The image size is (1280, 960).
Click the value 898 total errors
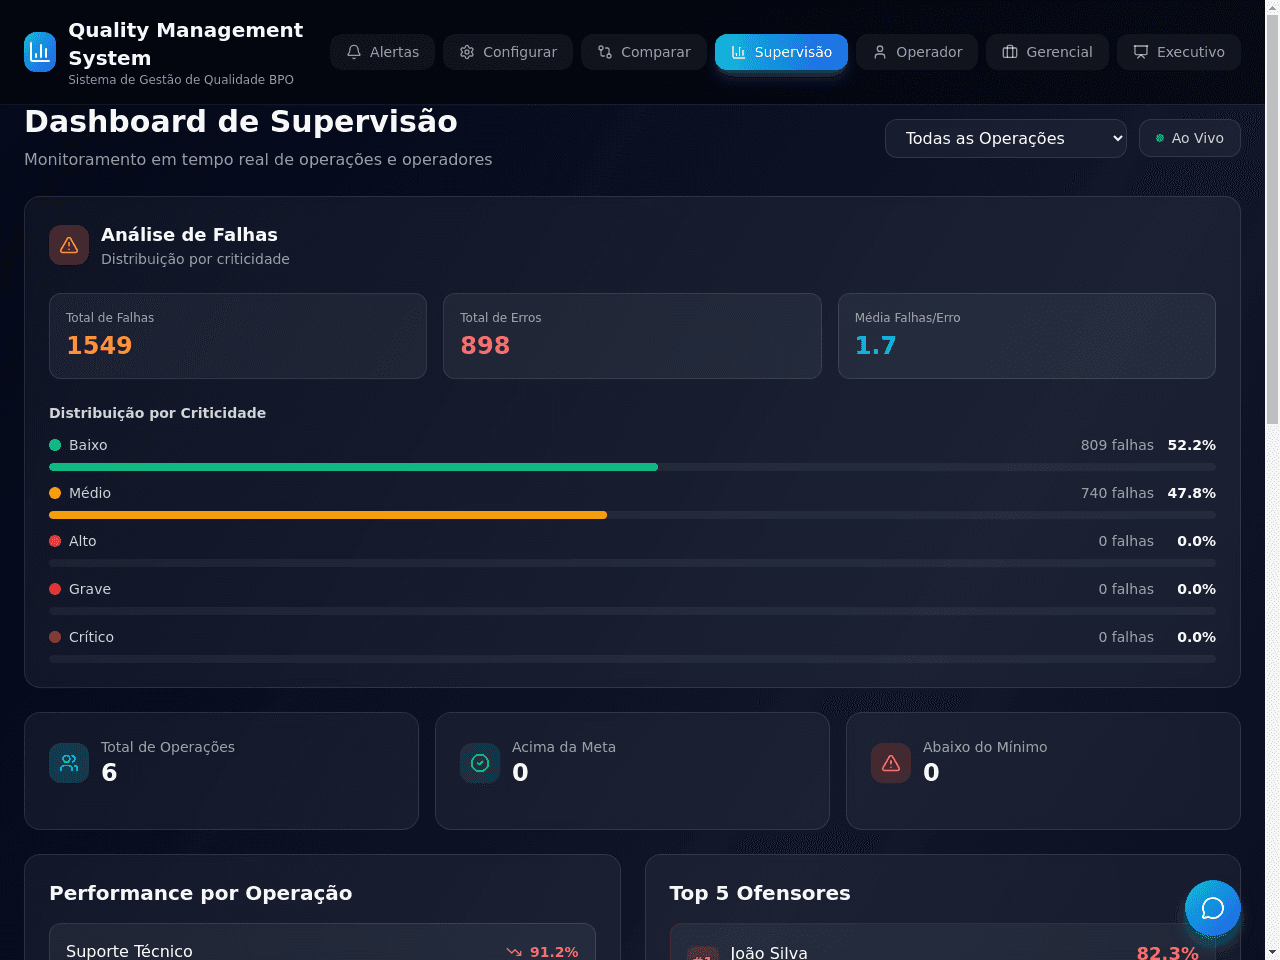pos(485,345)
